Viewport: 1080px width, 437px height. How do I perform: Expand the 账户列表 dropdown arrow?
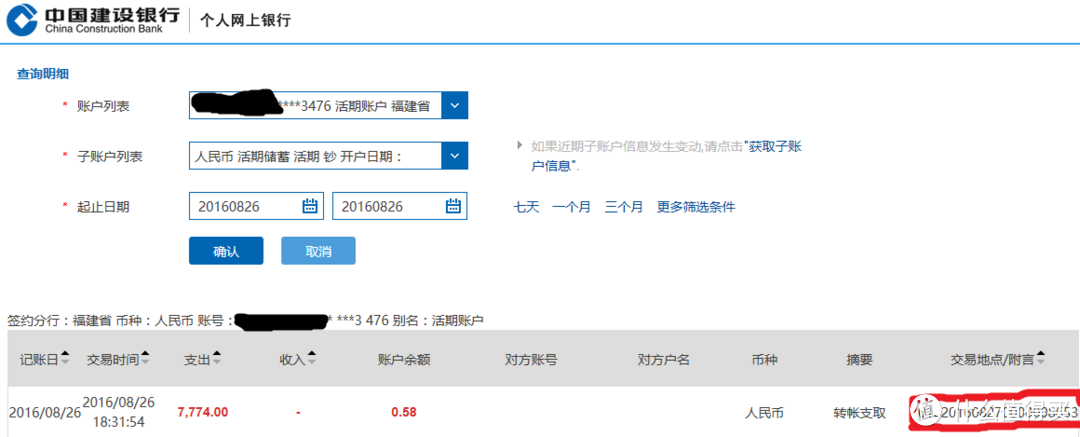pyautogui.click(x=454, y=105)
